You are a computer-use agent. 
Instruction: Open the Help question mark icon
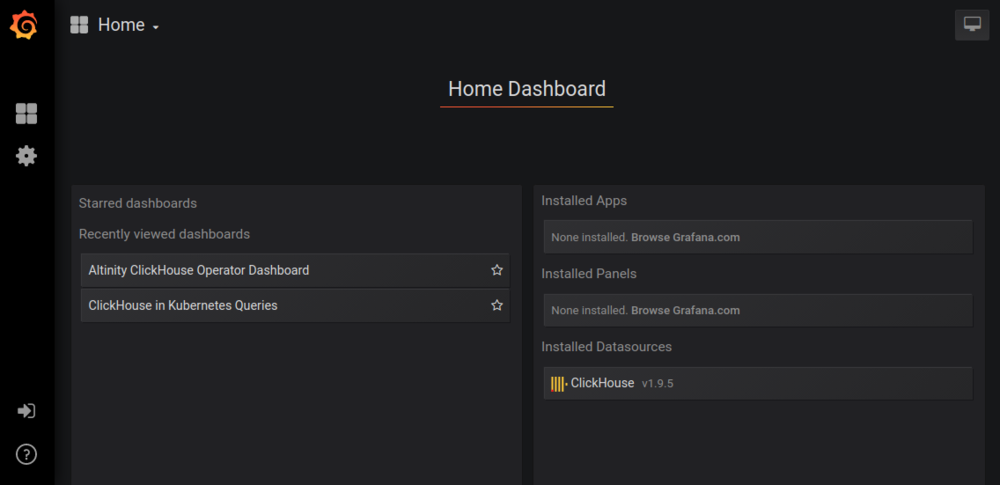pos(26,455)
